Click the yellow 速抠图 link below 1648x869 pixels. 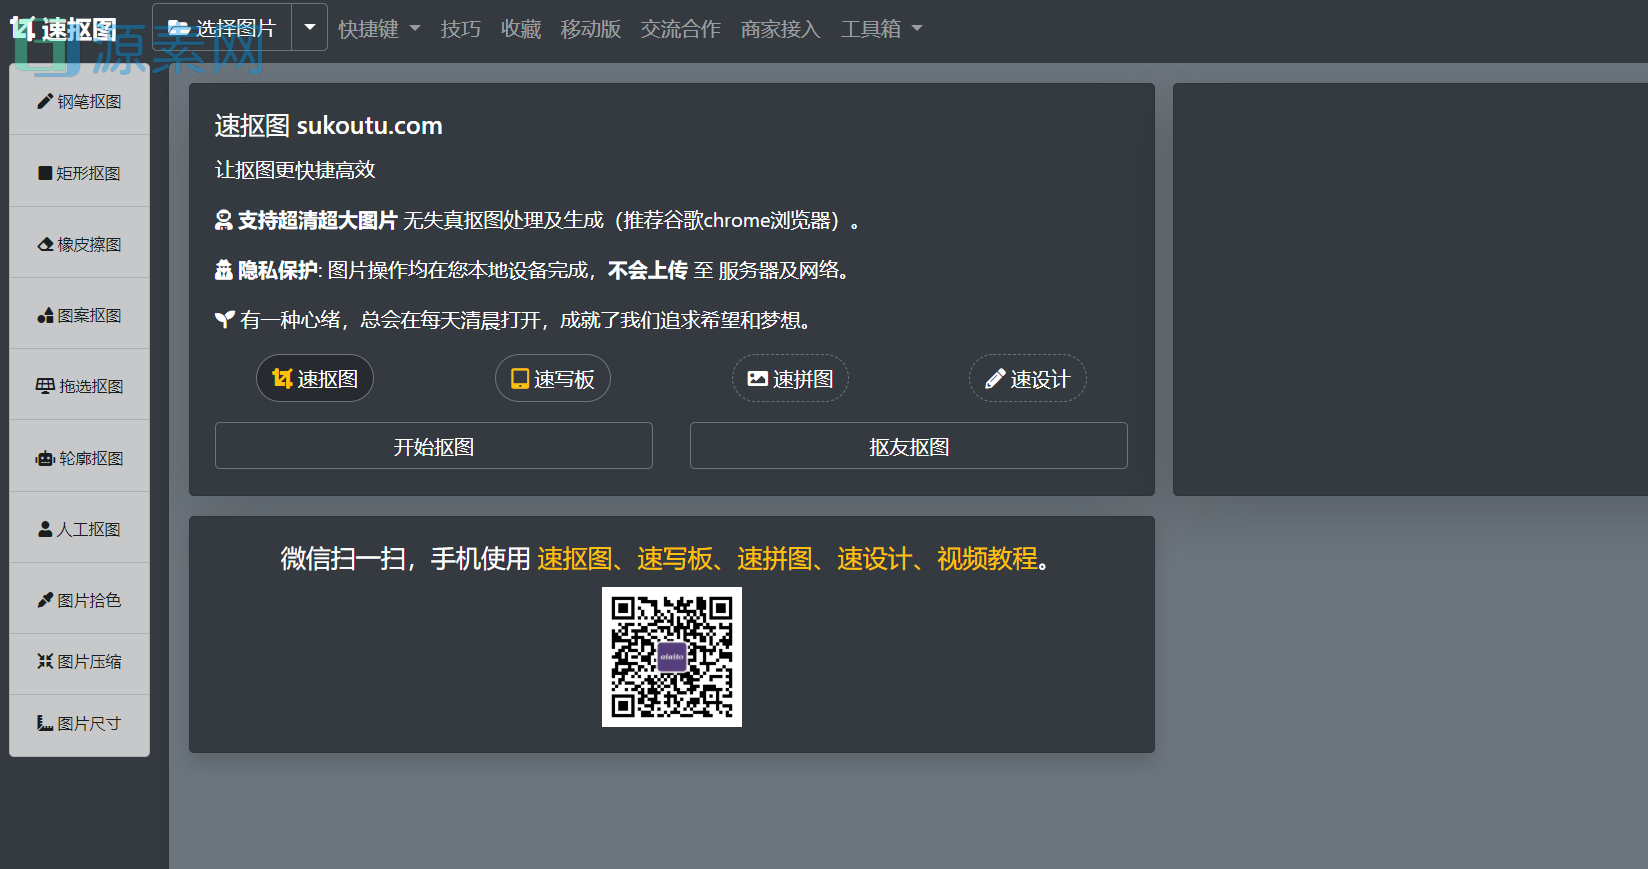click(575, 558)
